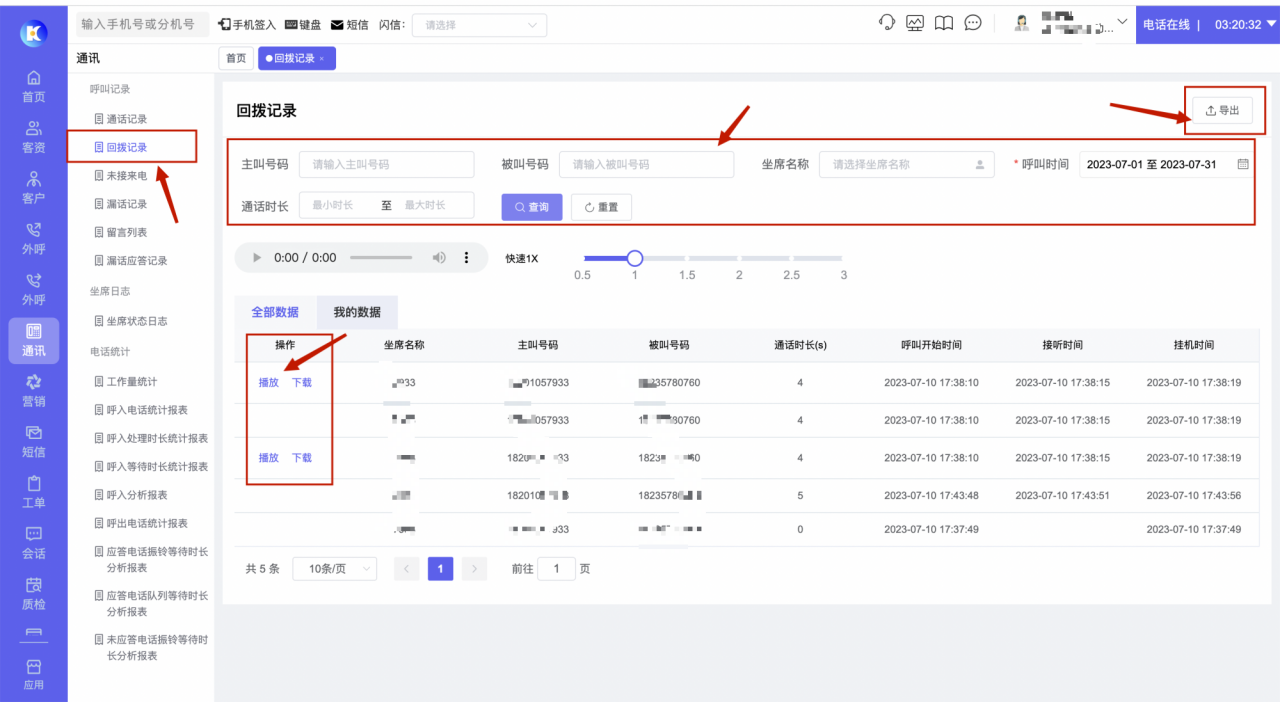Switch to the 全部数据 tab
This screenshot has height=702, width=1280.
click(x=275, y=312)
